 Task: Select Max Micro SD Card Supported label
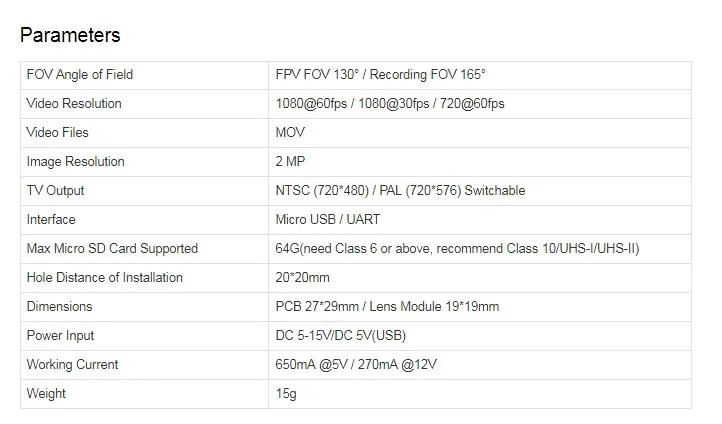pyautogui.click(x=112, y=249)
